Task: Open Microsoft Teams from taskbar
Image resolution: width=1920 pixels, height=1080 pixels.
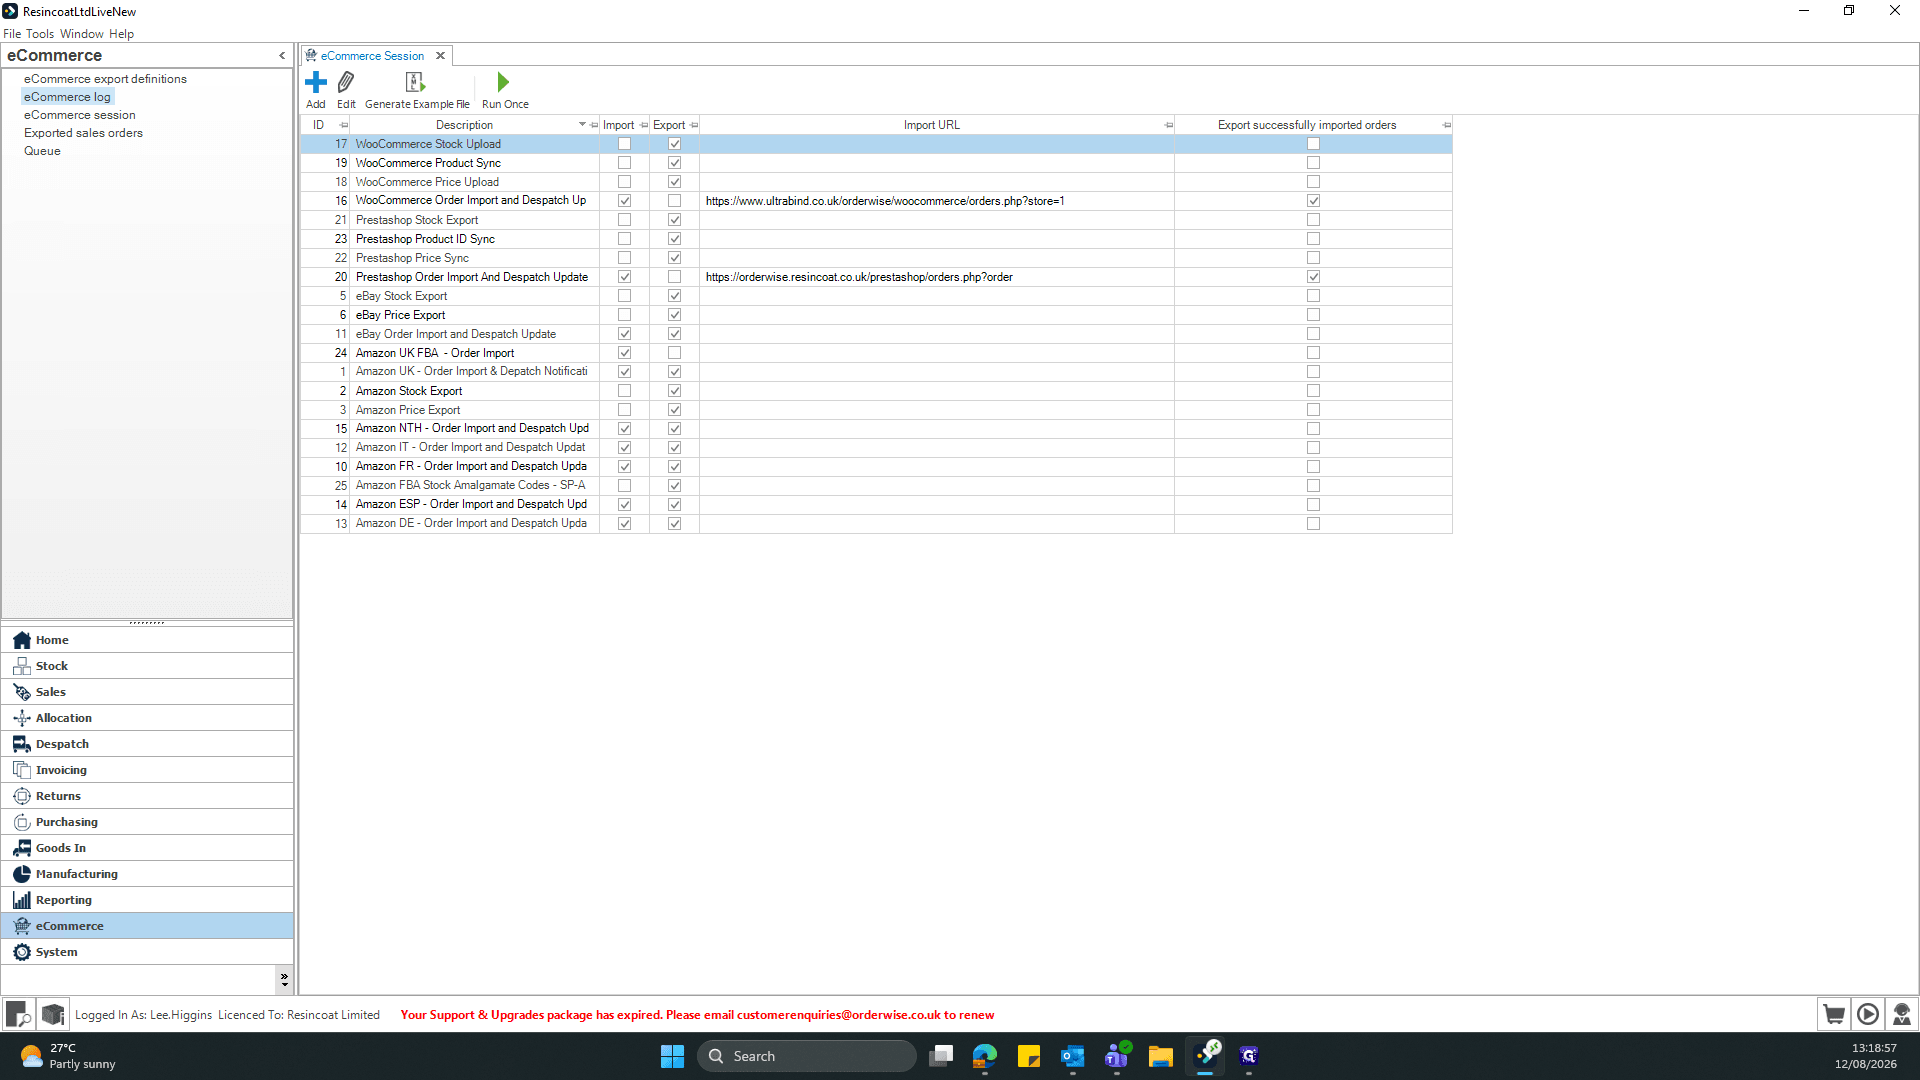Action: point(1117,1056)
